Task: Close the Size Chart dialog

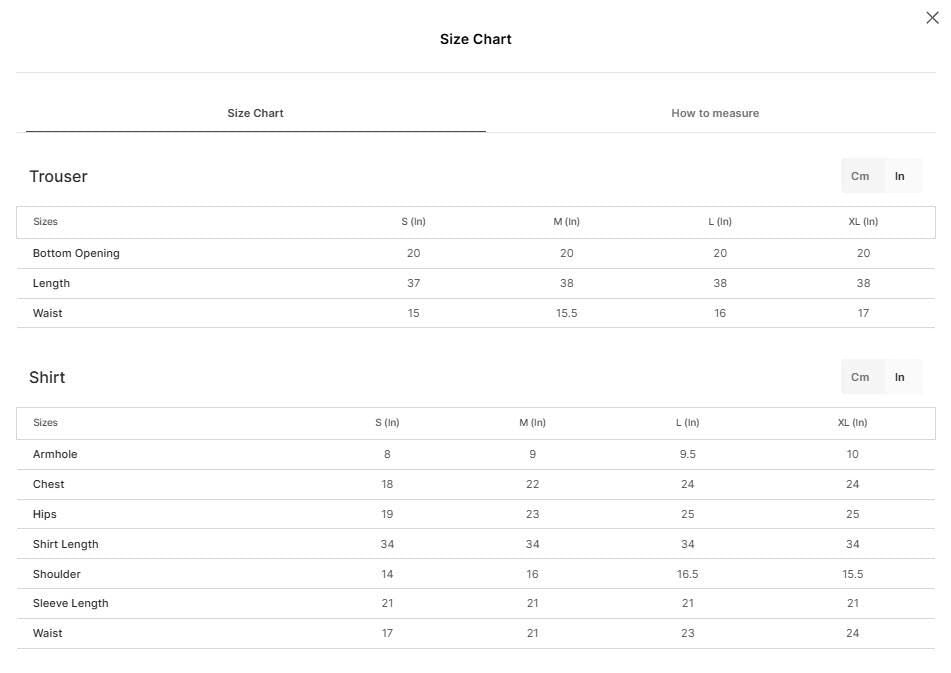Action: (932, 18)
